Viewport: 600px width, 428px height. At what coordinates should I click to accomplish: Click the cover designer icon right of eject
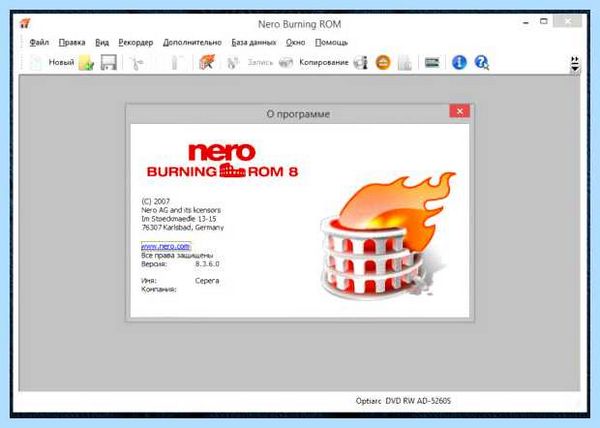404,63
